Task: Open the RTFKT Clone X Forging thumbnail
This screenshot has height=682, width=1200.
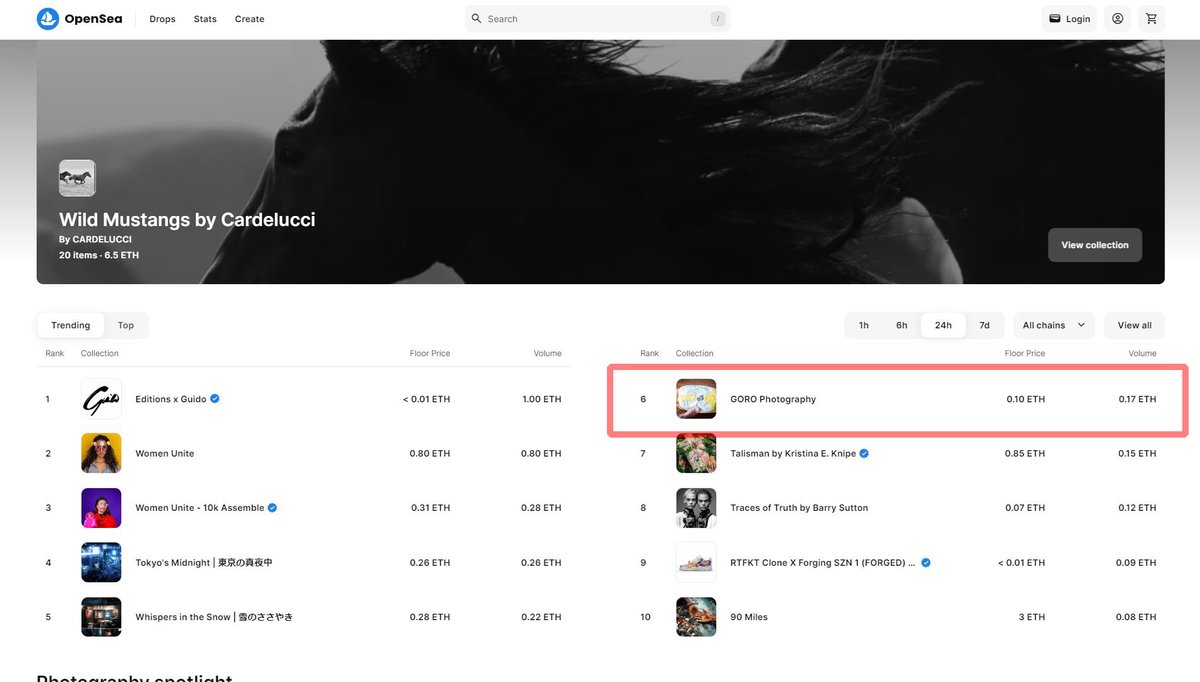Action: [x=696, y=562]
